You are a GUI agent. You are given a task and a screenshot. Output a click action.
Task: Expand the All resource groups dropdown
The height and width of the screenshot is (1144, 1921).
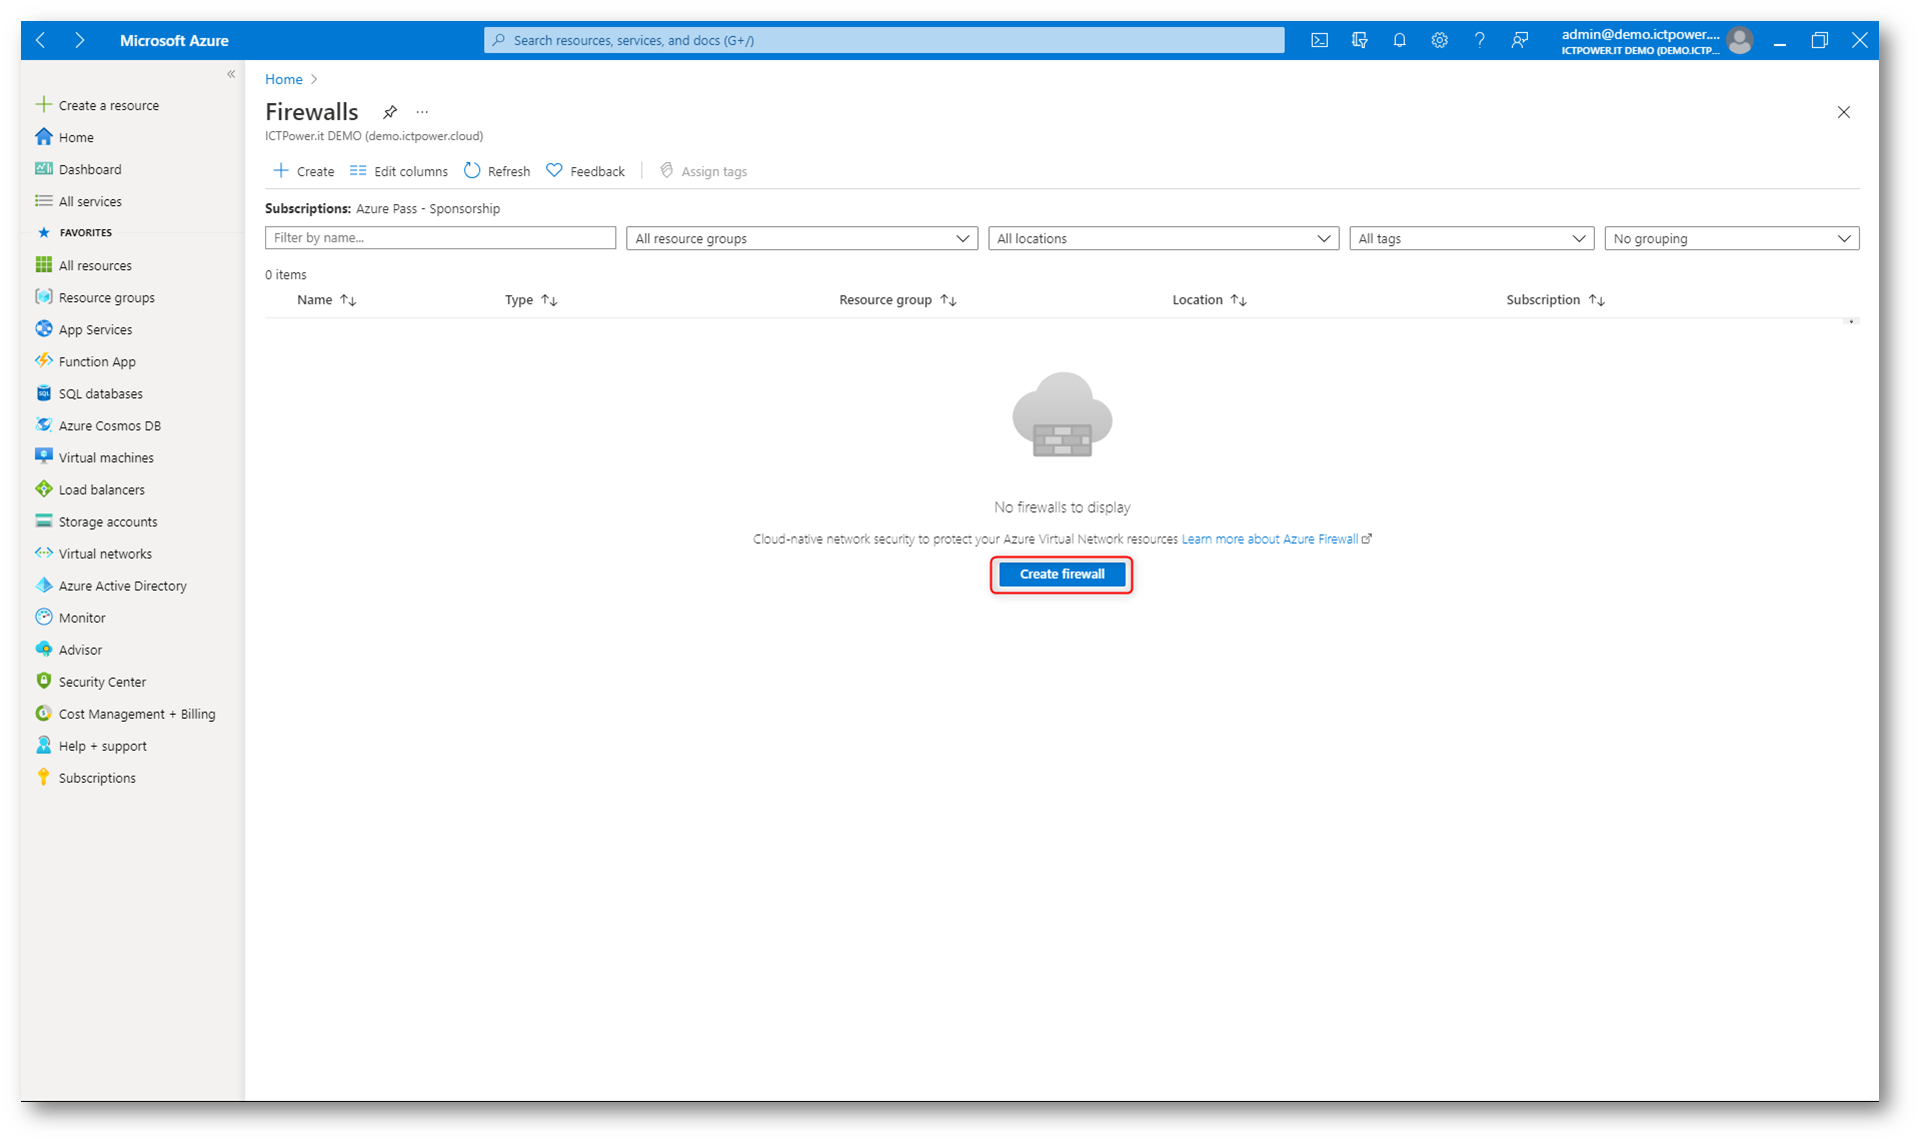(x=802, y=238)
